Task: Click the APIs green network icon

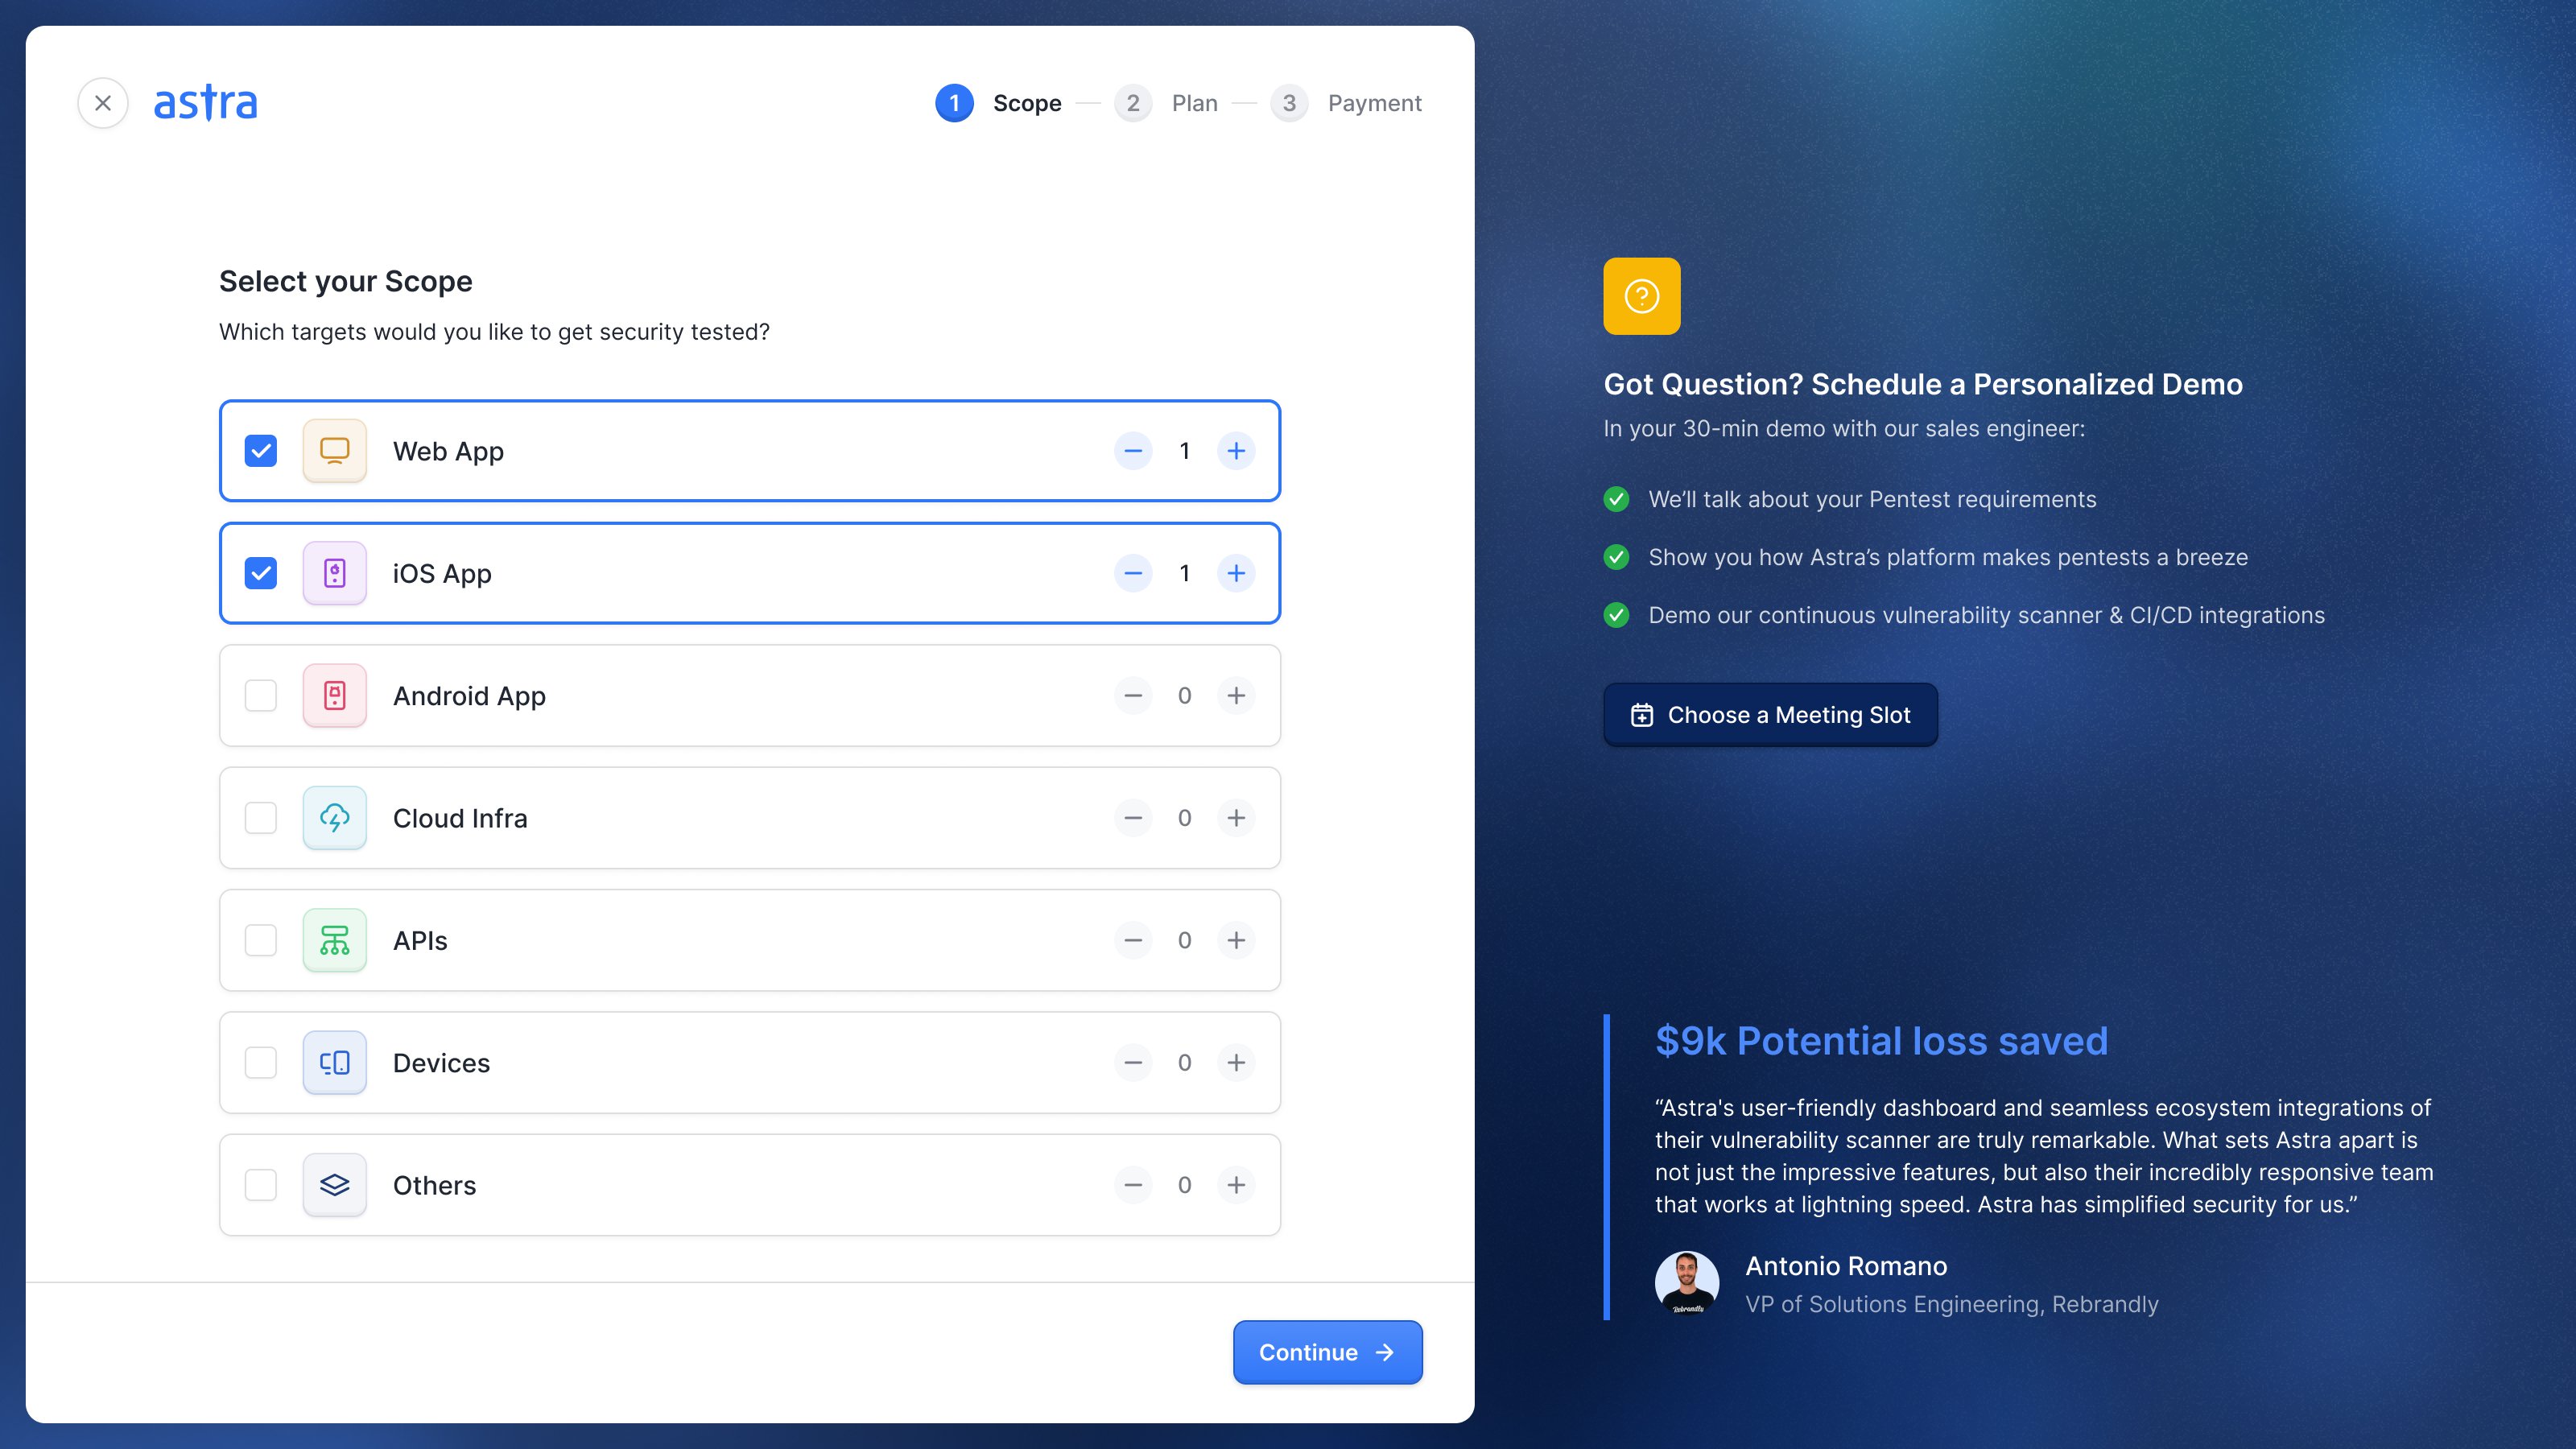Action: 335,940
